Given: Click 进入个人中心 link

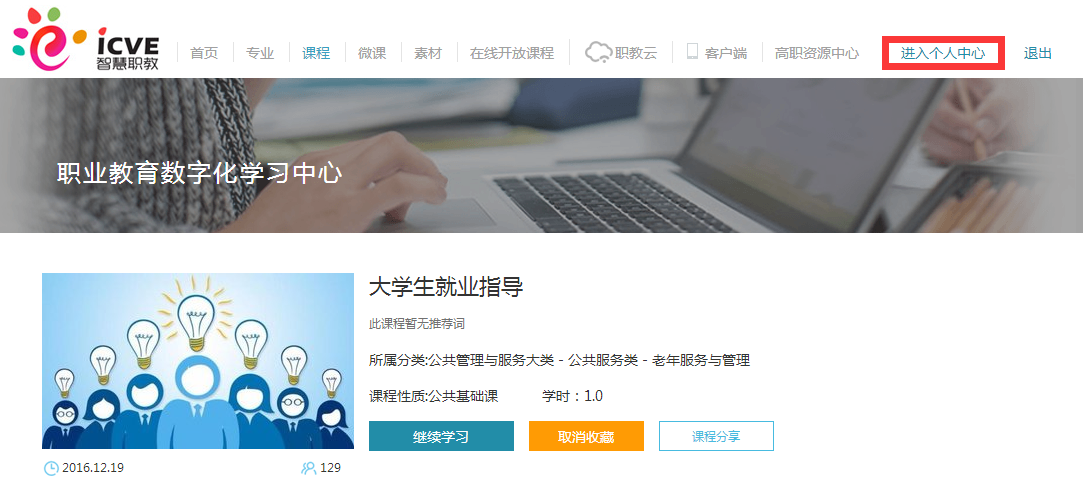Looking at the screenshot, I should tap(943, 53).
